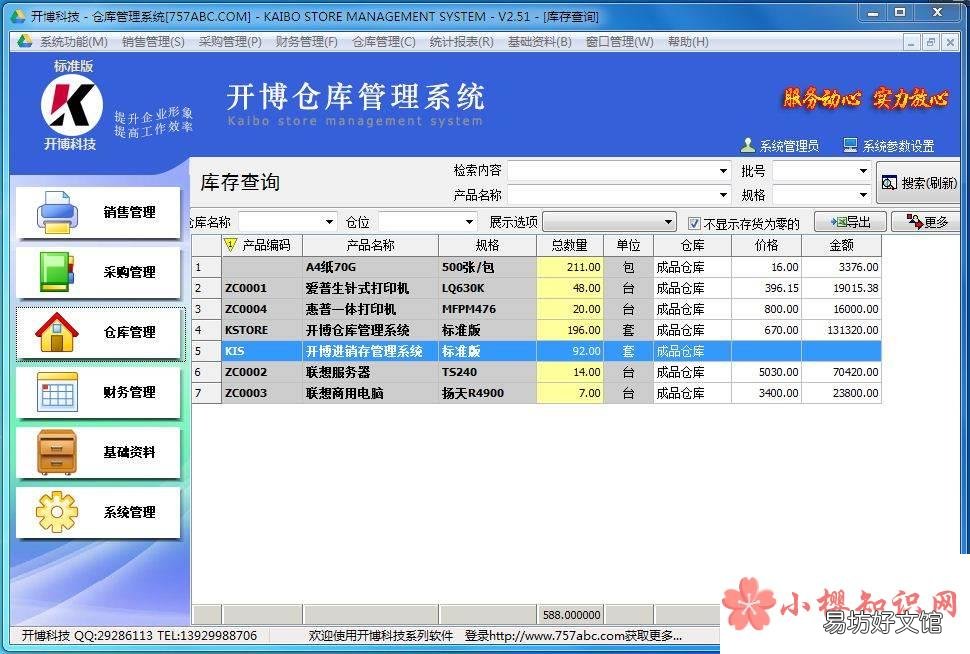Click the system parameter settings monitor icon

click(x=851, y=145)
